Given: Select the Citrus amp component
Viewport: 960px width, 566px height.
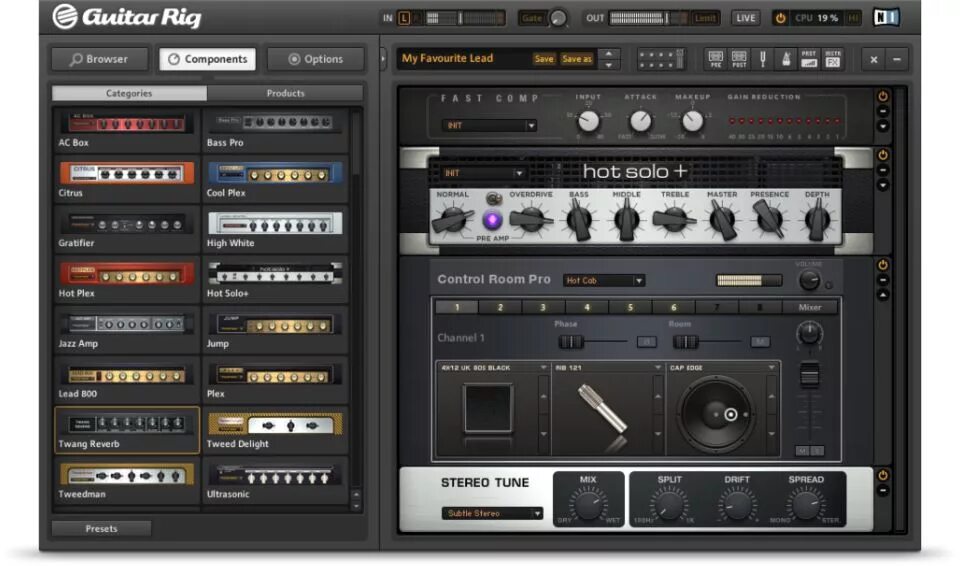Looking at the screenshot, I should tap(127, 181).
